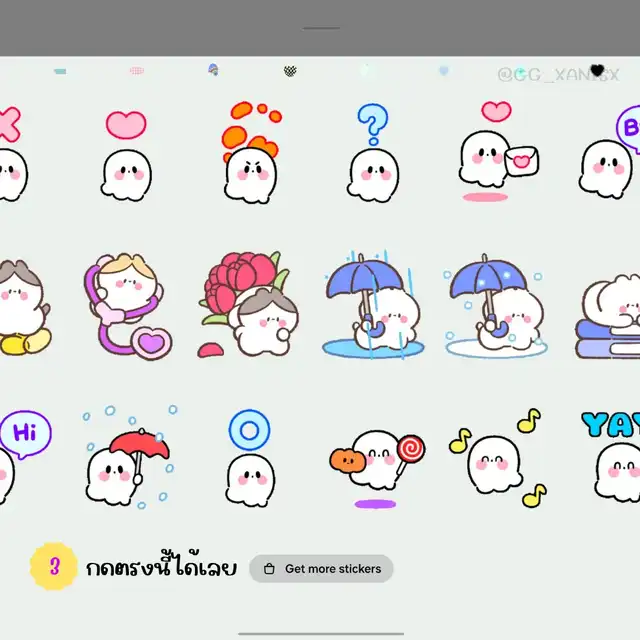Pick the ghost with yellow music notes
This screenshot has height=640, width=640.
pyautogui.click(x=497, y=460)
